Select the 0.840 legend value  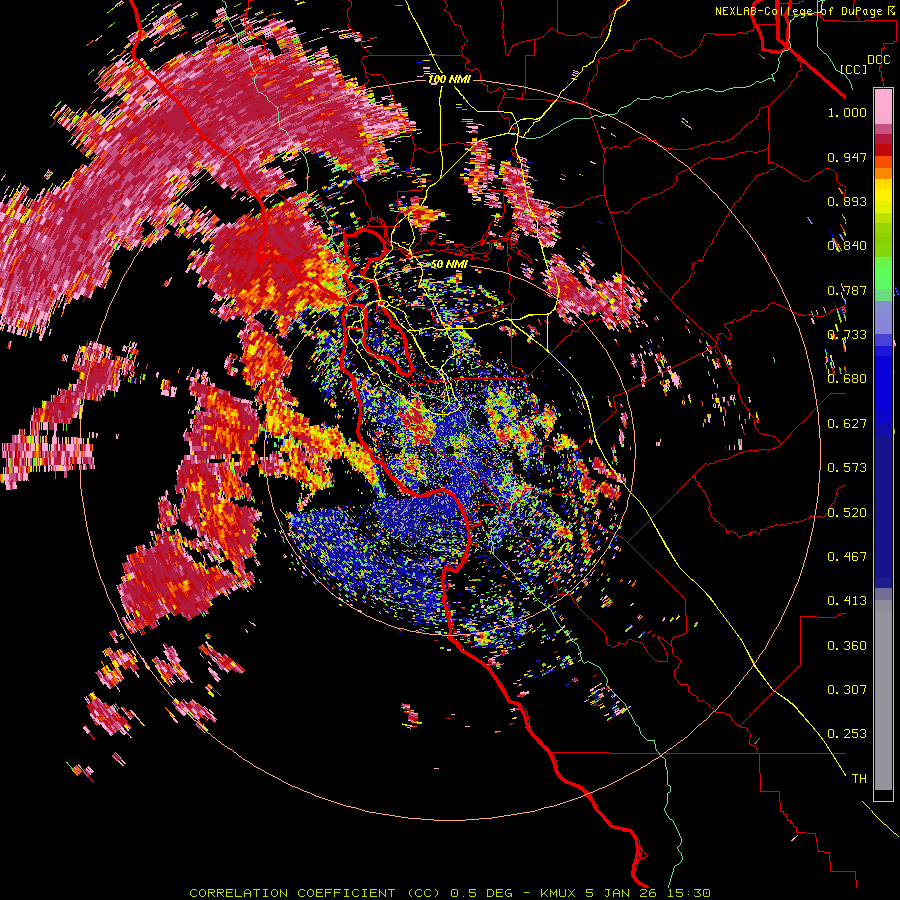pos(847,246)
